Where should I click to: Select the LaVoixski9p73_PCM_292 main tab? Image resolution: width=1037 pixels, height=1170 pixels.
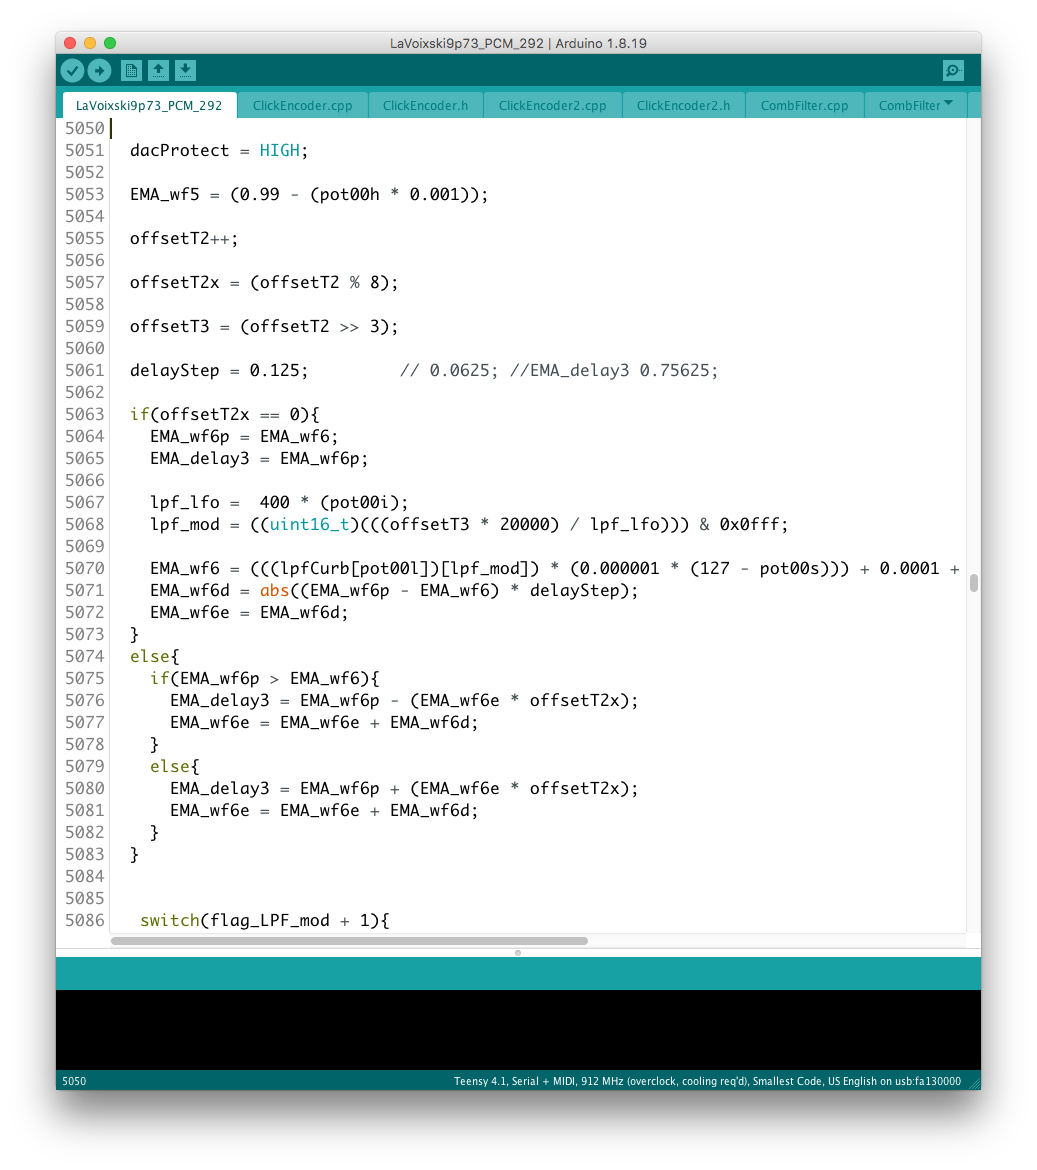pos(149,105)
